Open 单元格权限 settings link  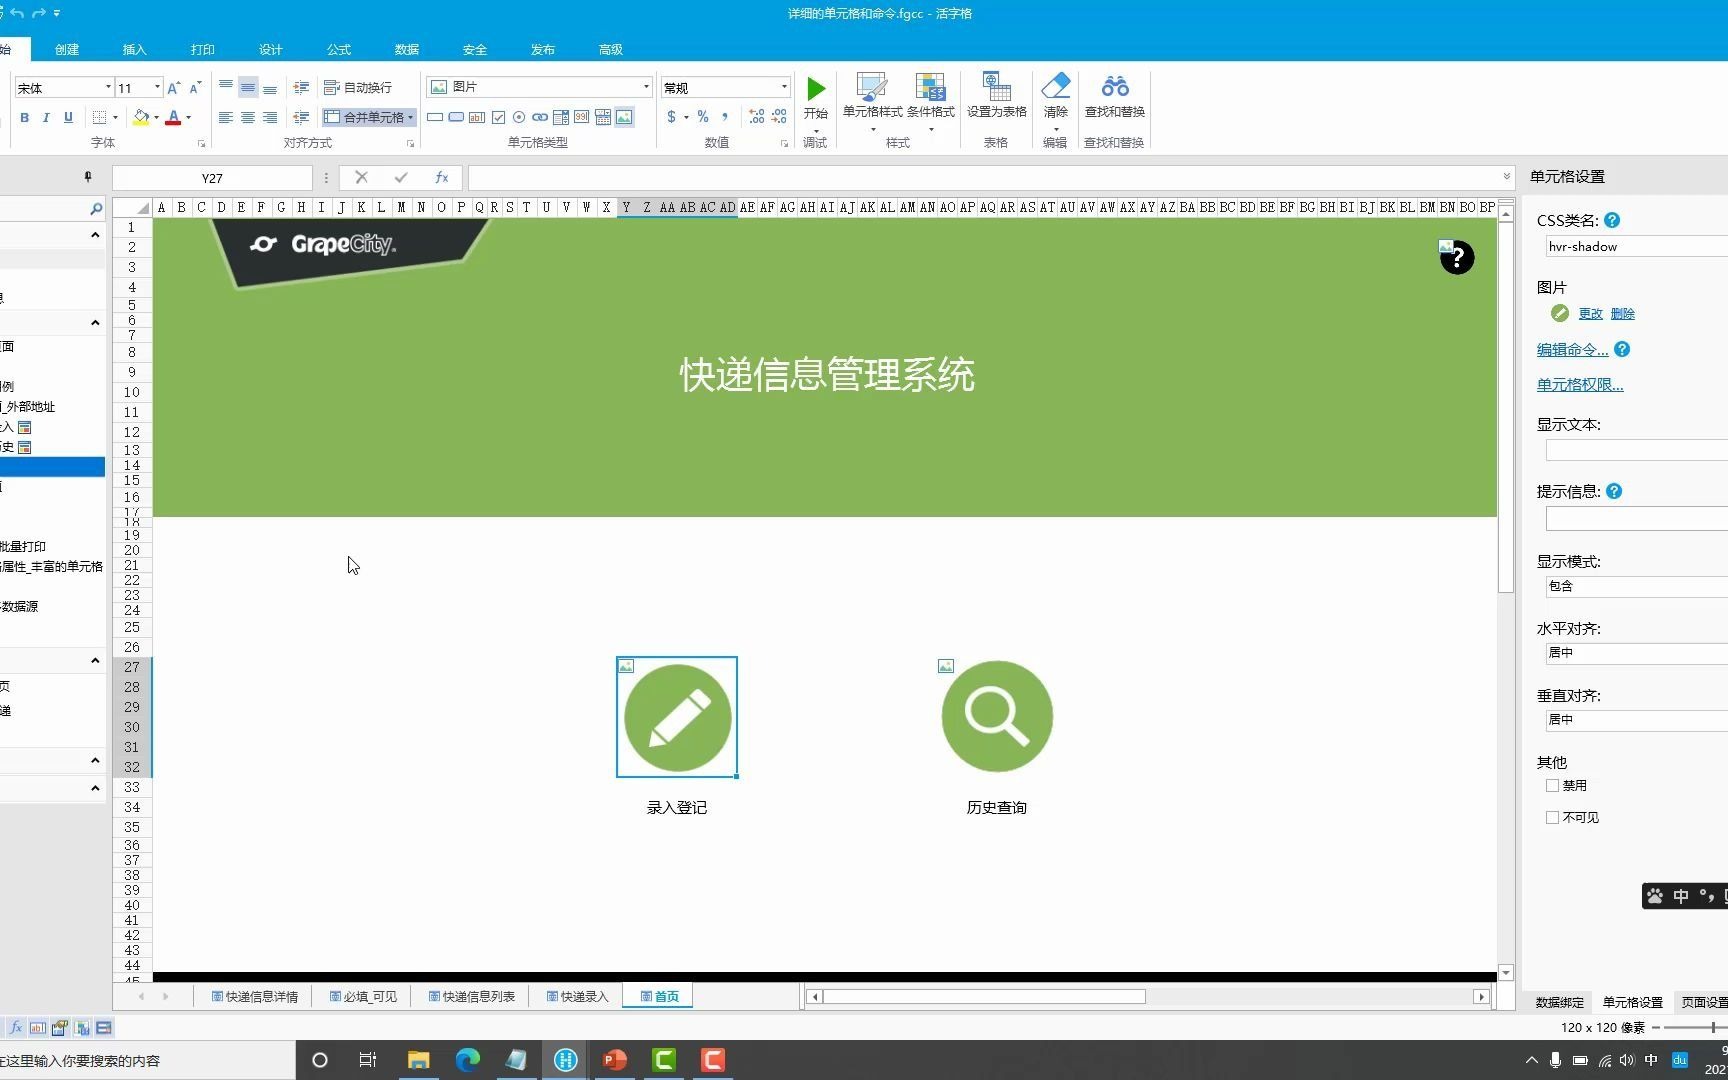pos(1578,384)
